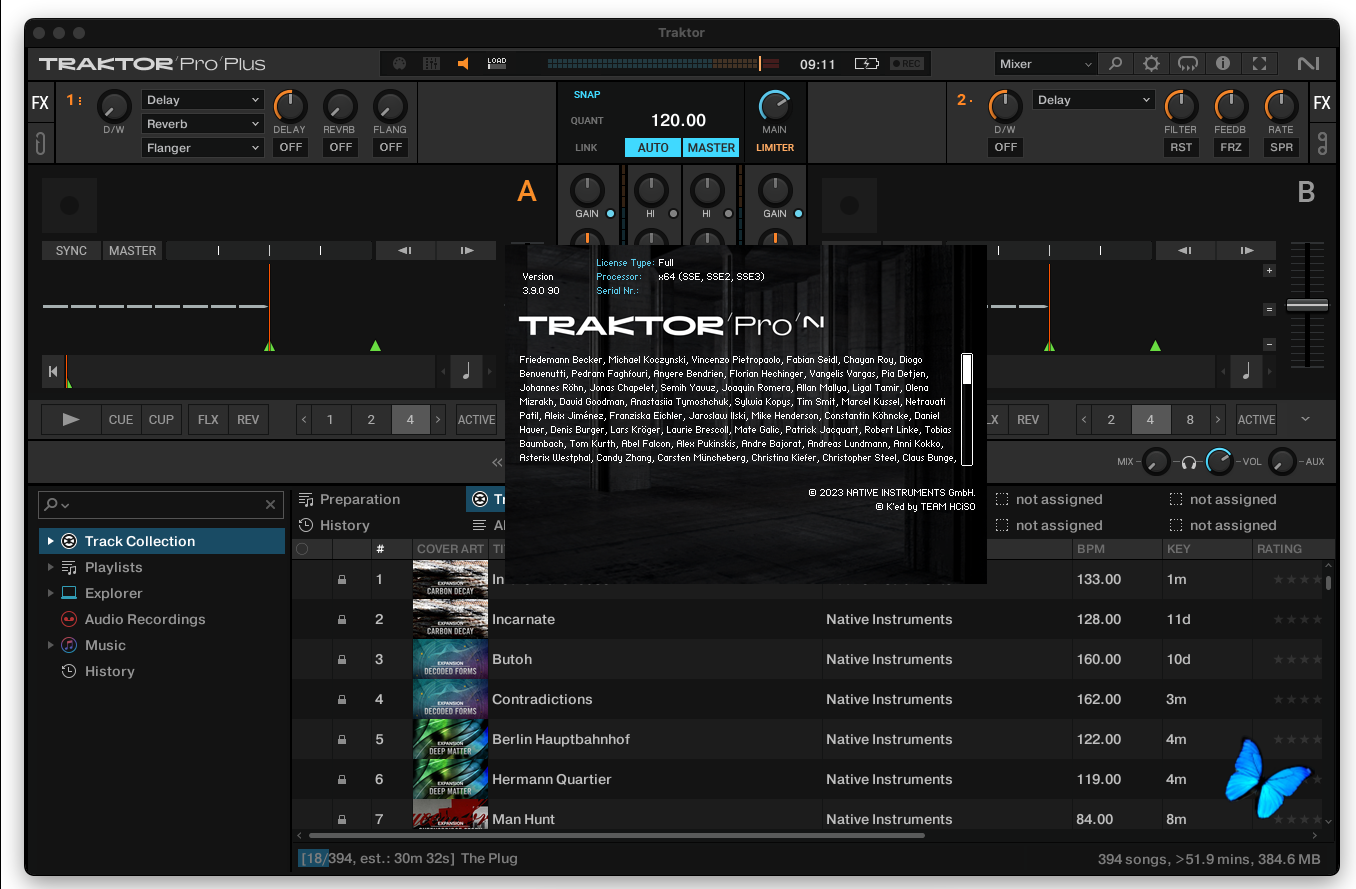Viewport: 1356px width, 889px height.
Task: Click the right FX panel button
Action: (x=1322, y=103)
